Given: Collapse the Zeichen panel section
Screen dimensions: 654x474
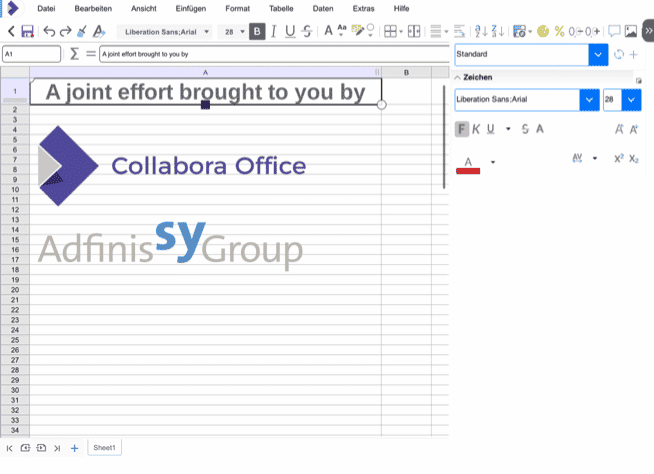Looking at the screenshot, I should pyautogui.click(x=458, y=77).
